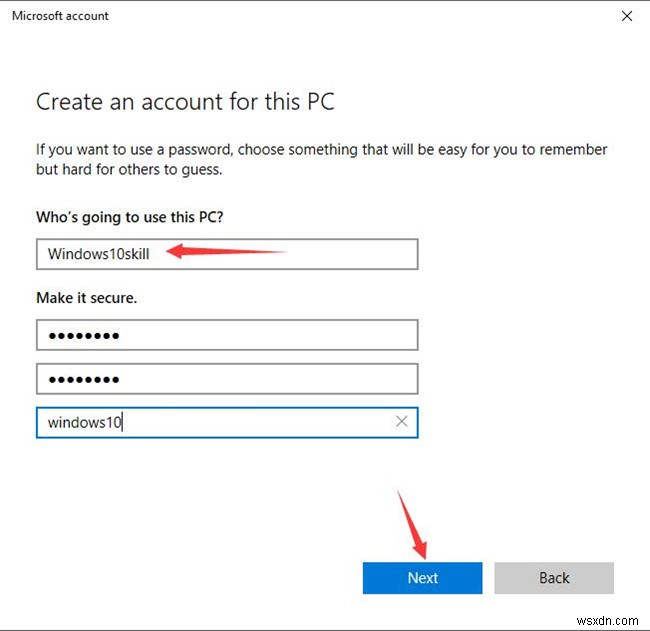Image resolution: width=650 pixels, height=631 pixels.
Task: Go back with the Back button
Action: (x=554, y=578)
